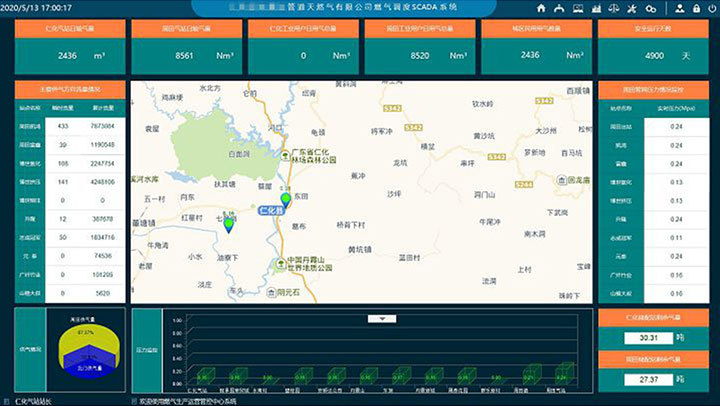720x406 pixels.
Task: Click the 8520 Nm³ value card
Action: [x=420, y=56]
